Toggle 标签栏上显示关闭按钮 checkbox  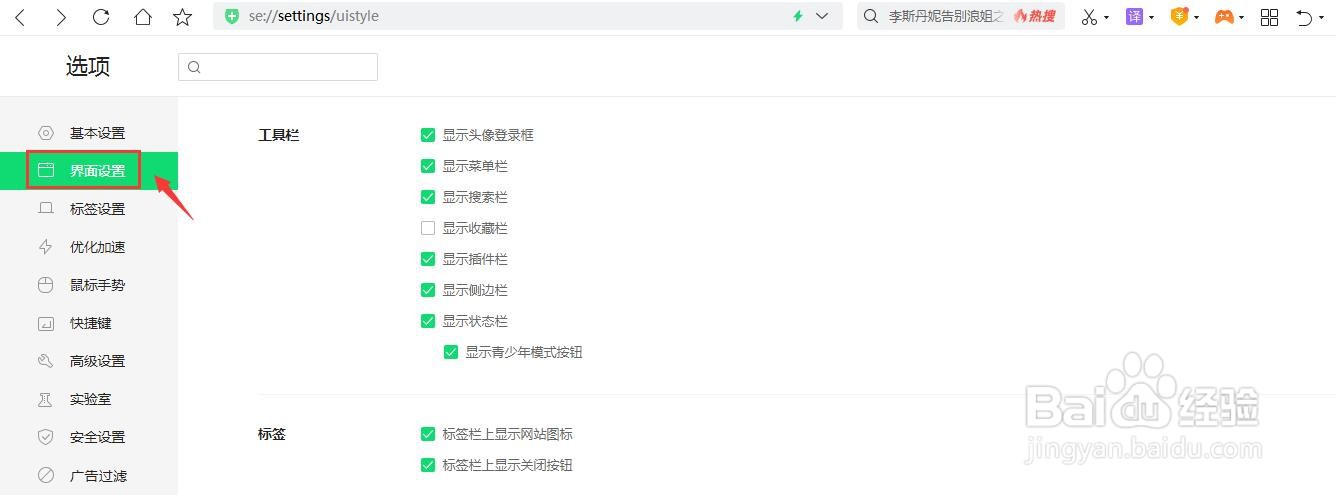click(x=428, y=465)
